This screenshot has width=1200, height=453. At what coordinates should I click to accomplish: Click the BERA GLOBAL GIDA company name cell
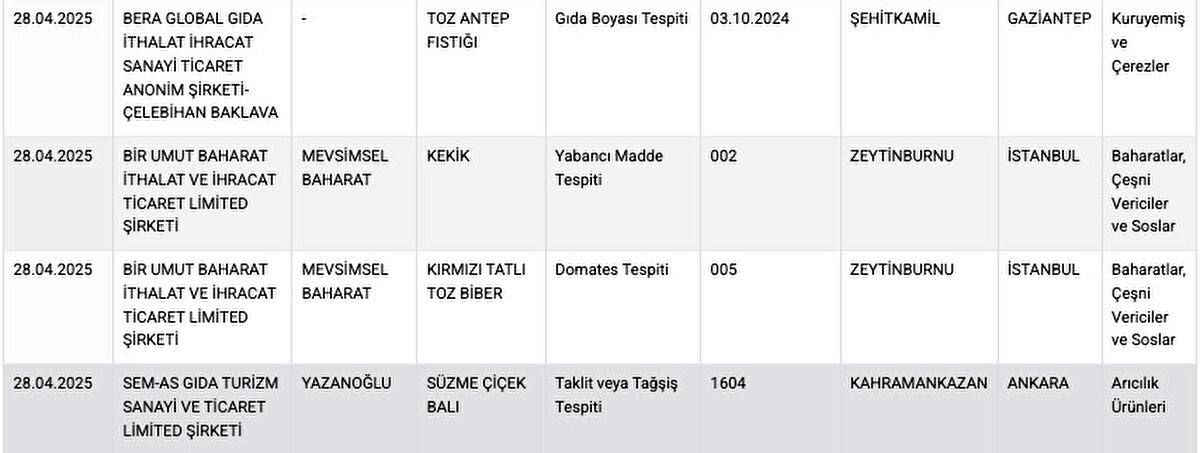tap(200, 66)
